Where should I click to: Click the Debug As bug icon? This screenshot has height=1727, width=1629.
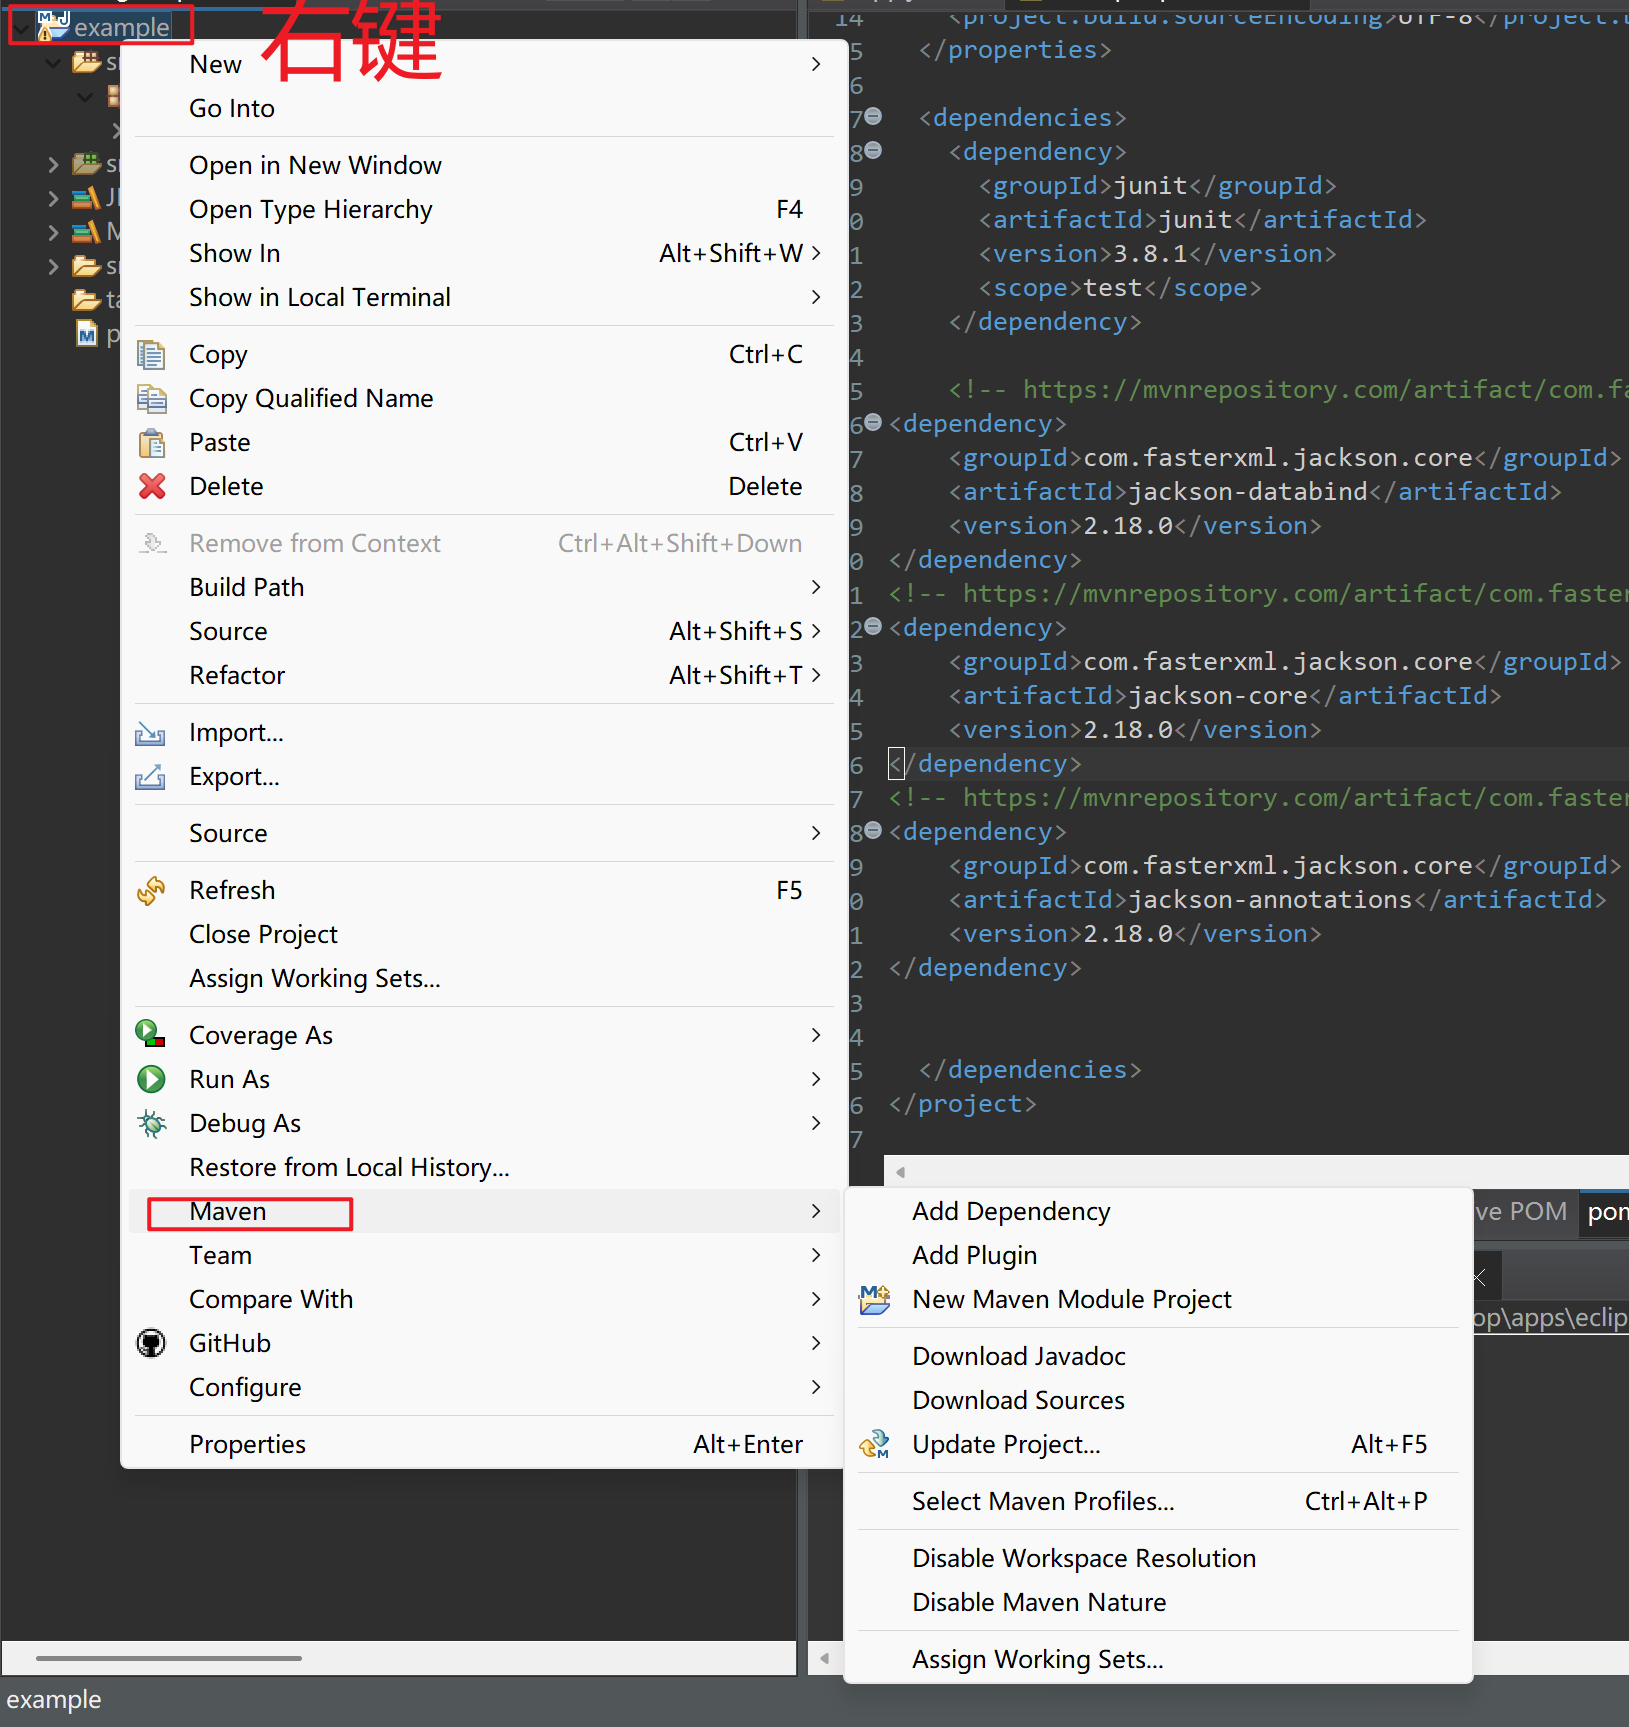click(x=151, y=1124)
